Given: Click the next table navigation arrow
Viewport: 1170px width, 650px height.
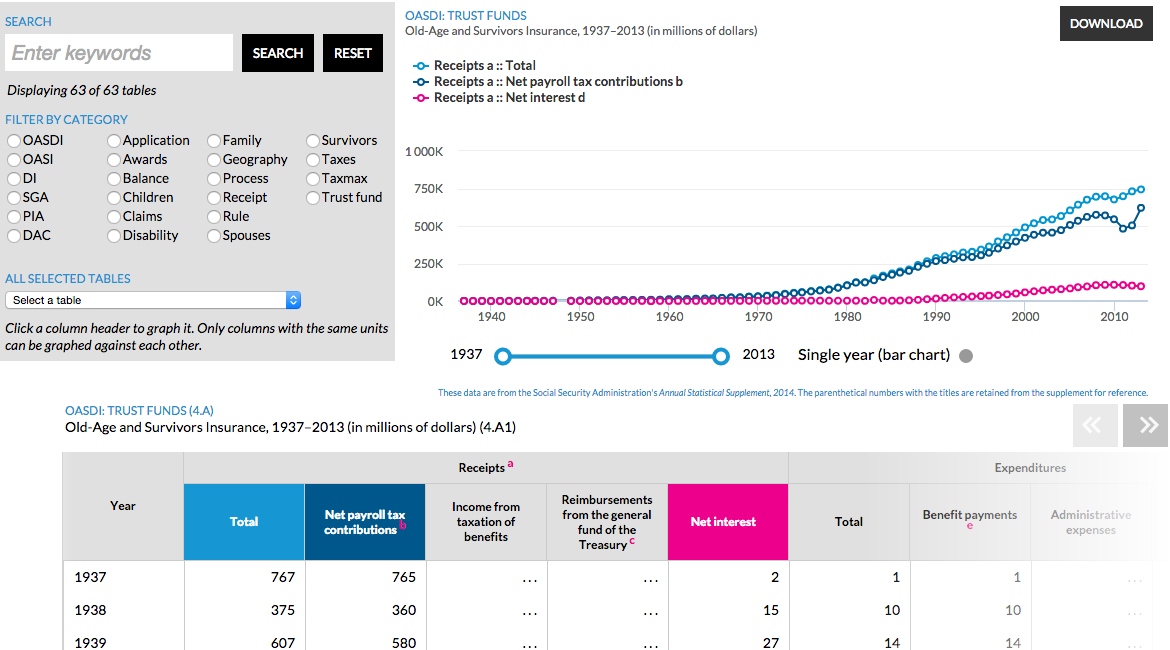Looking at the screenshot, I should pos(1144,425).
